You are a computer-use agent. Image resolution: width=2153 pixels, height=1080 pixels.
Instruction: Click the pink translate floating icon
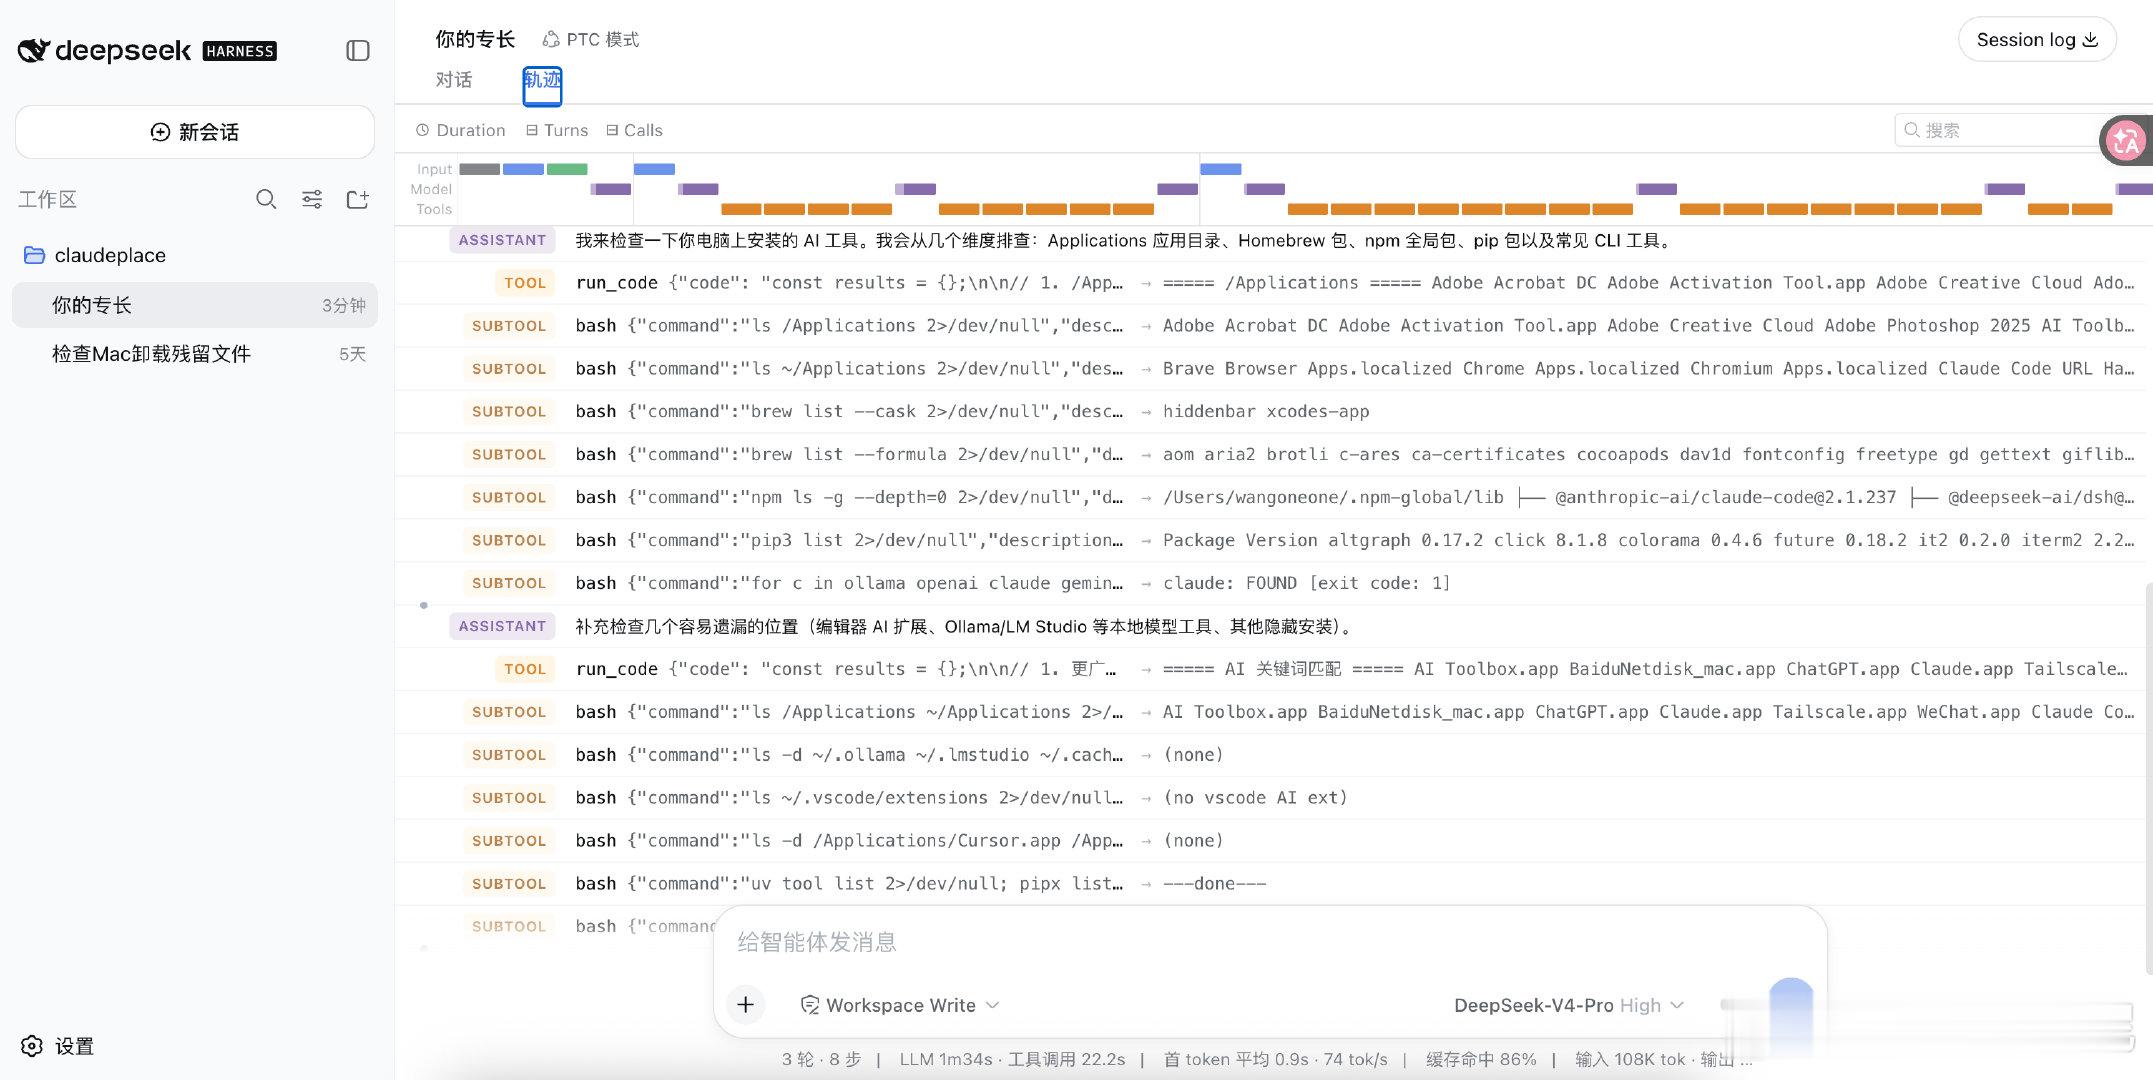[2126, 141]
